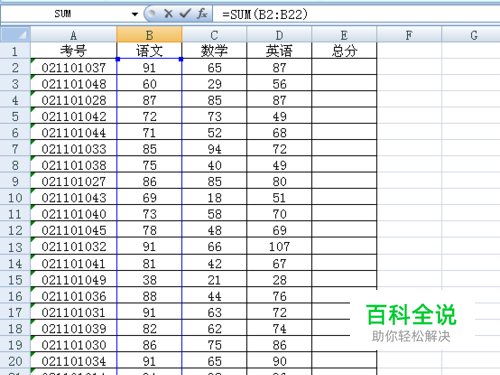Select row 10 header

pos(15,198)
